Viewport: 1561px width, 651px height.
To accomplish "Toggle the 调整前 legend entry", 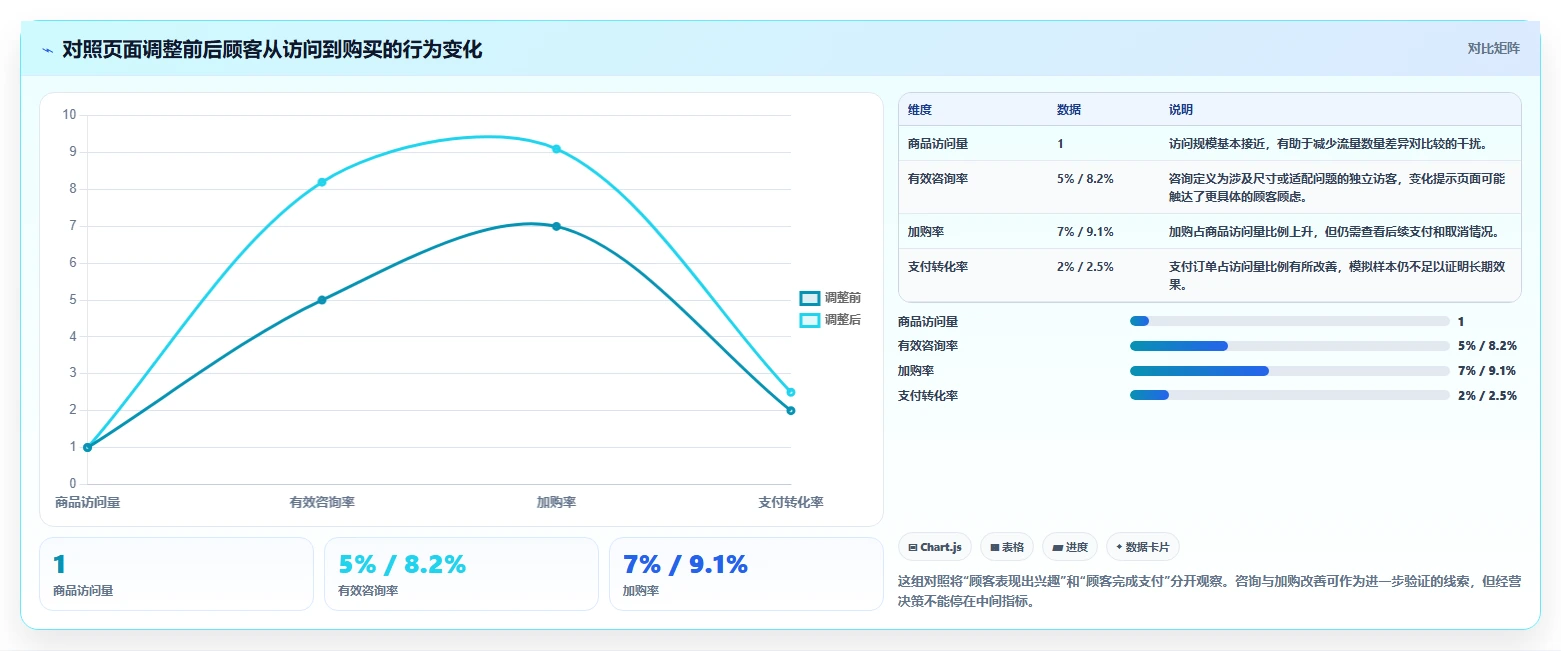I will pyautogui.click(x=830, y=298).
